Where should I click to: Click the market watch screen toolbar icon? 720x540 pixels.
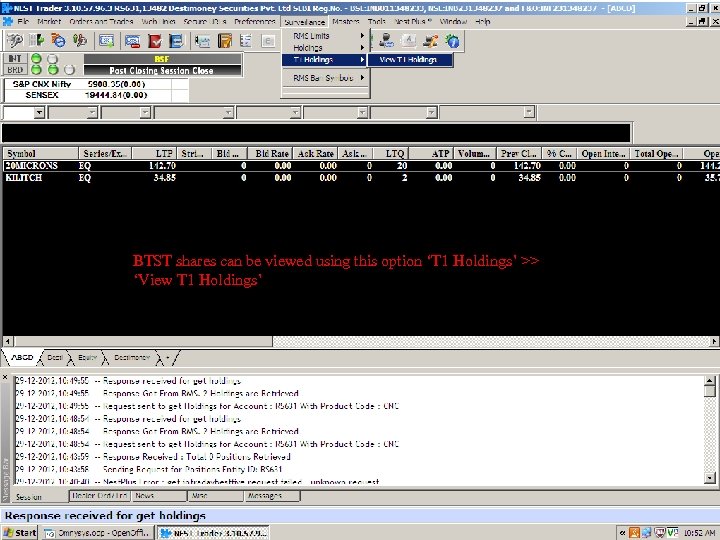click(x=107, y=41)
